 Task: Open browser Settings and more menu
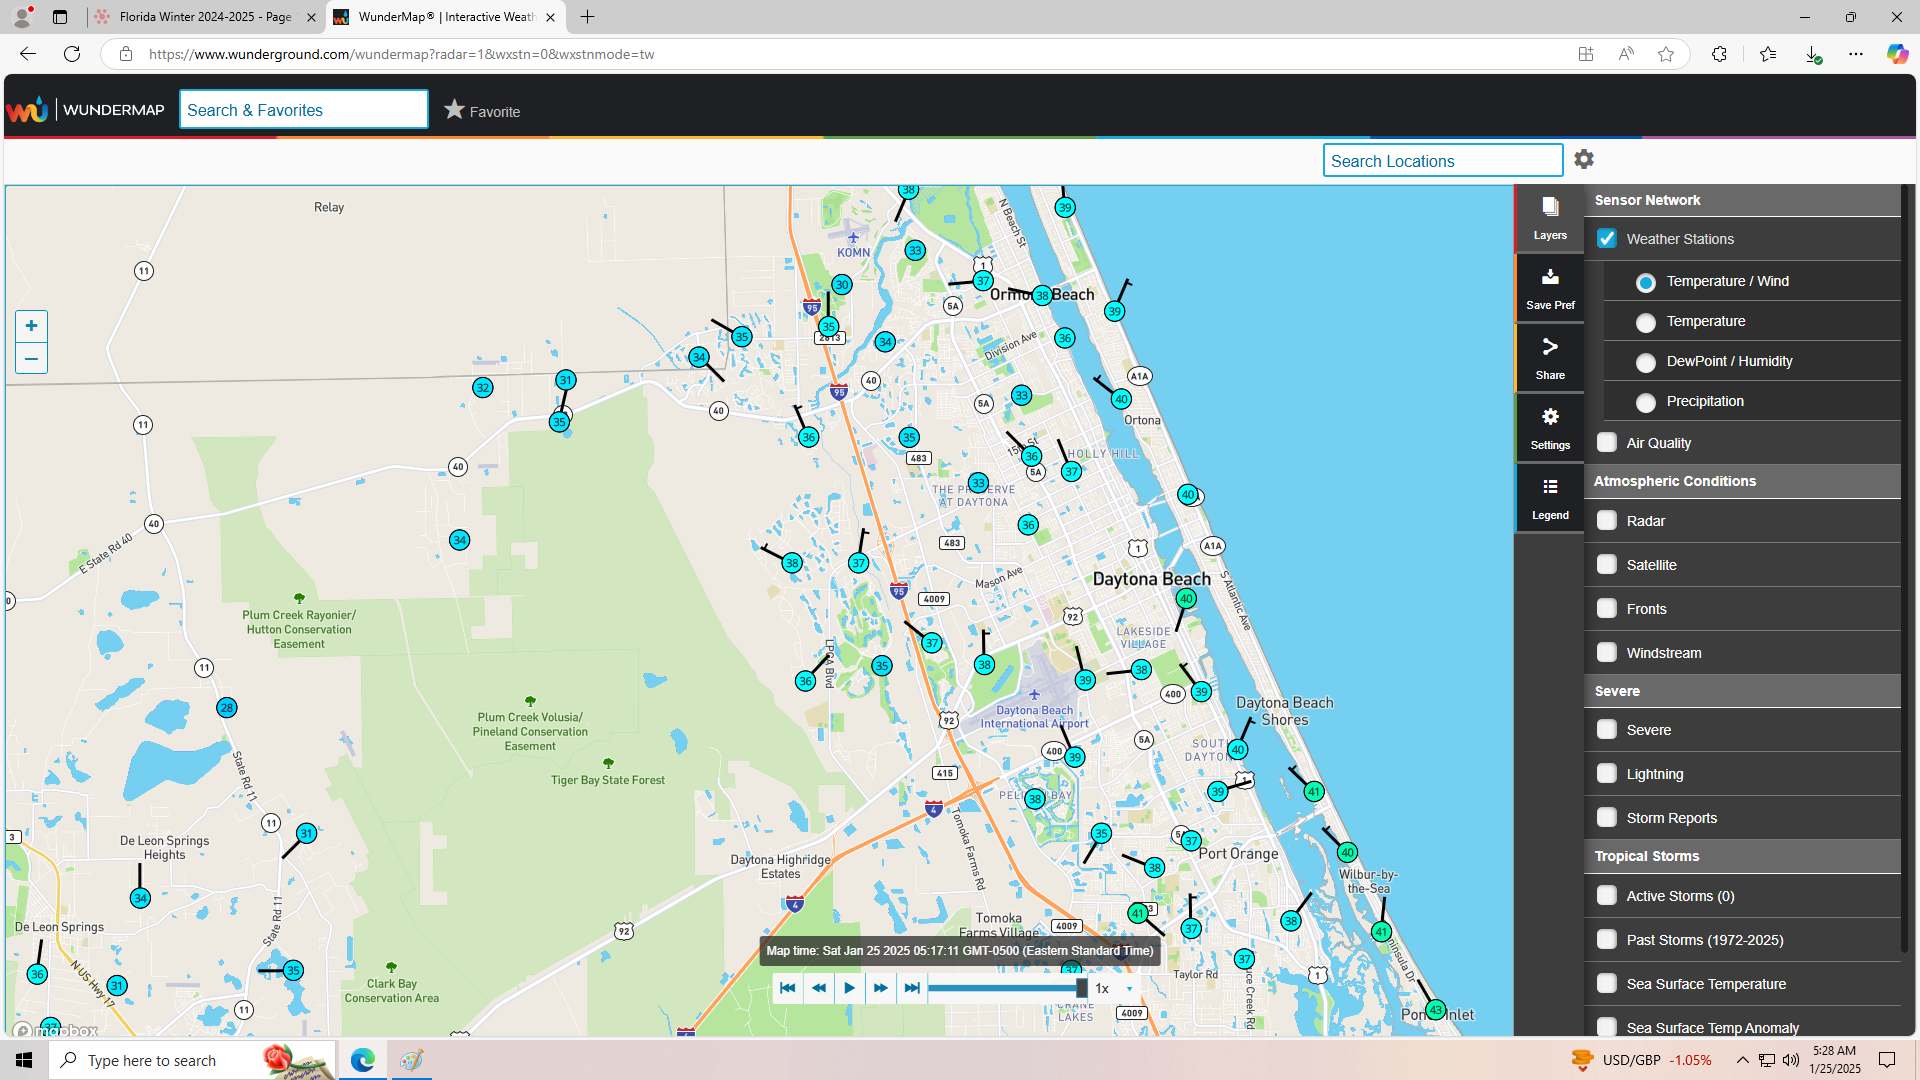(x=1856, y=54)
